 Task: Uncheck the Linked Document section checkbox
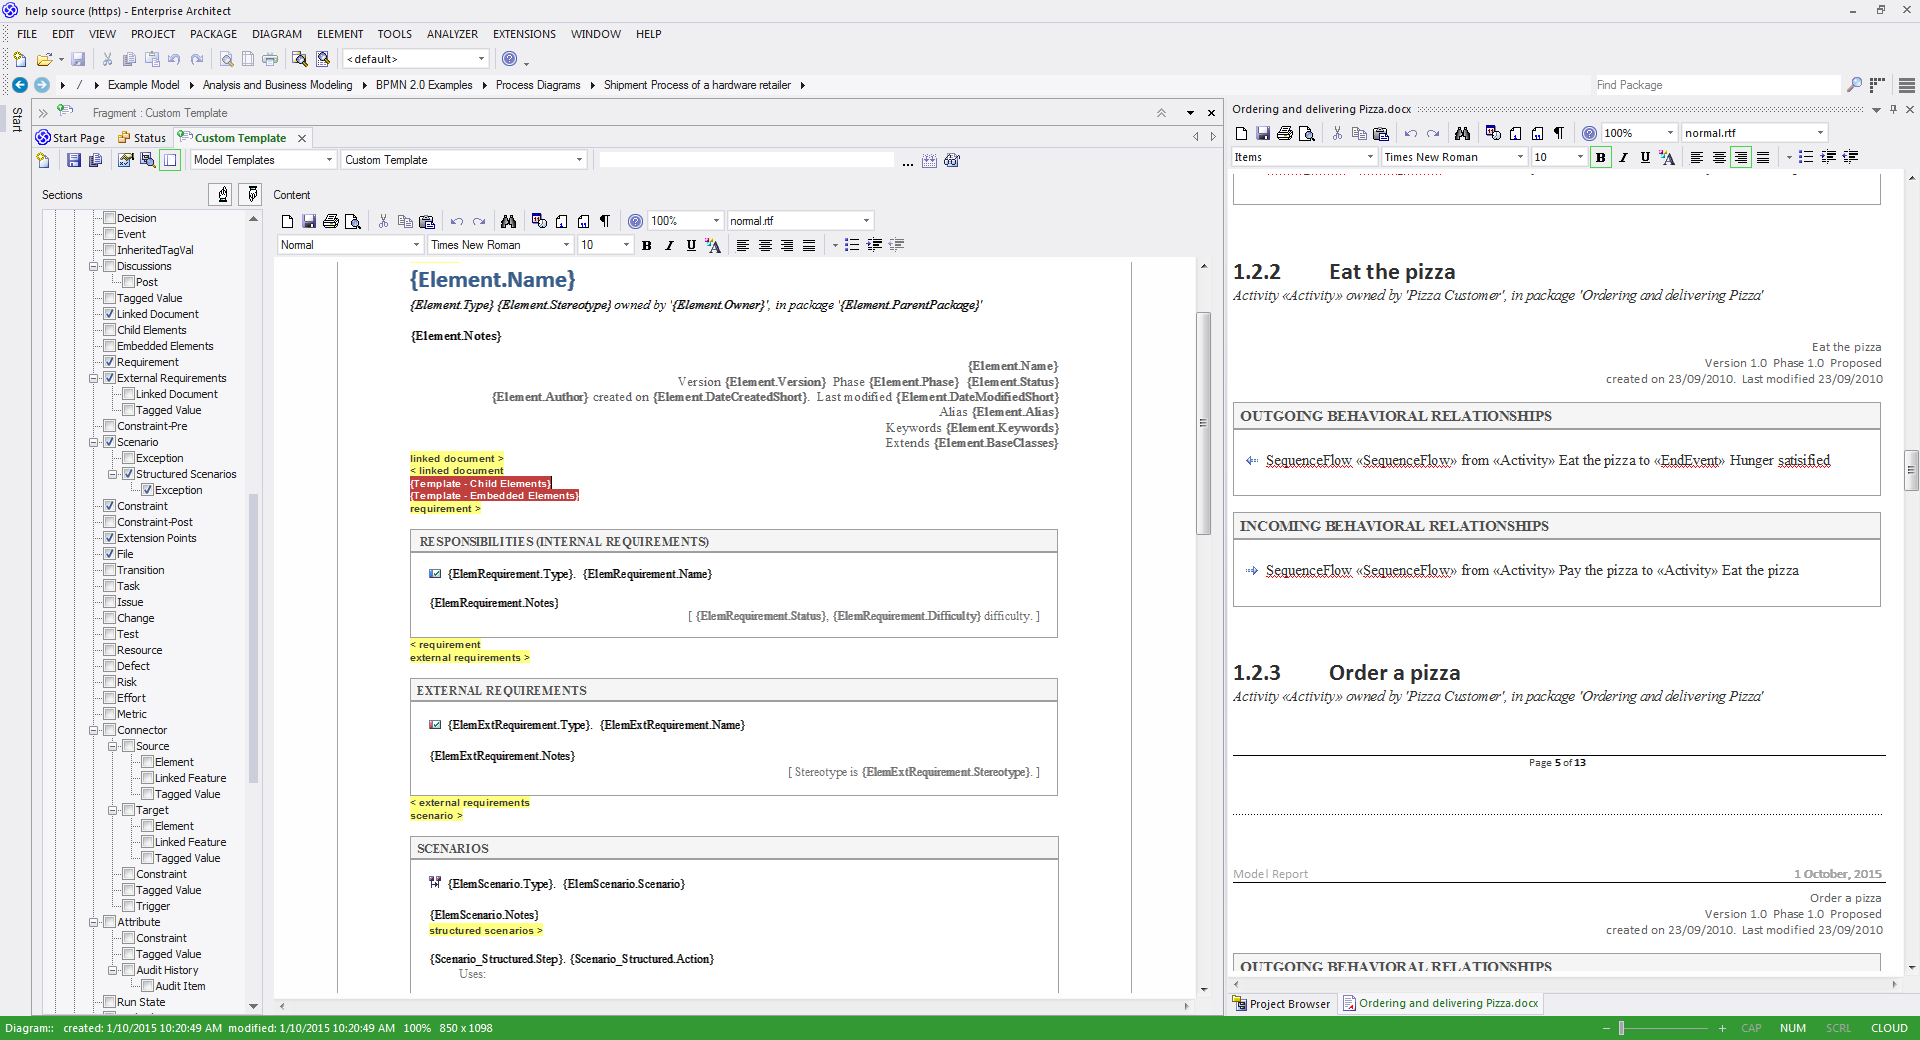[110, 314]
